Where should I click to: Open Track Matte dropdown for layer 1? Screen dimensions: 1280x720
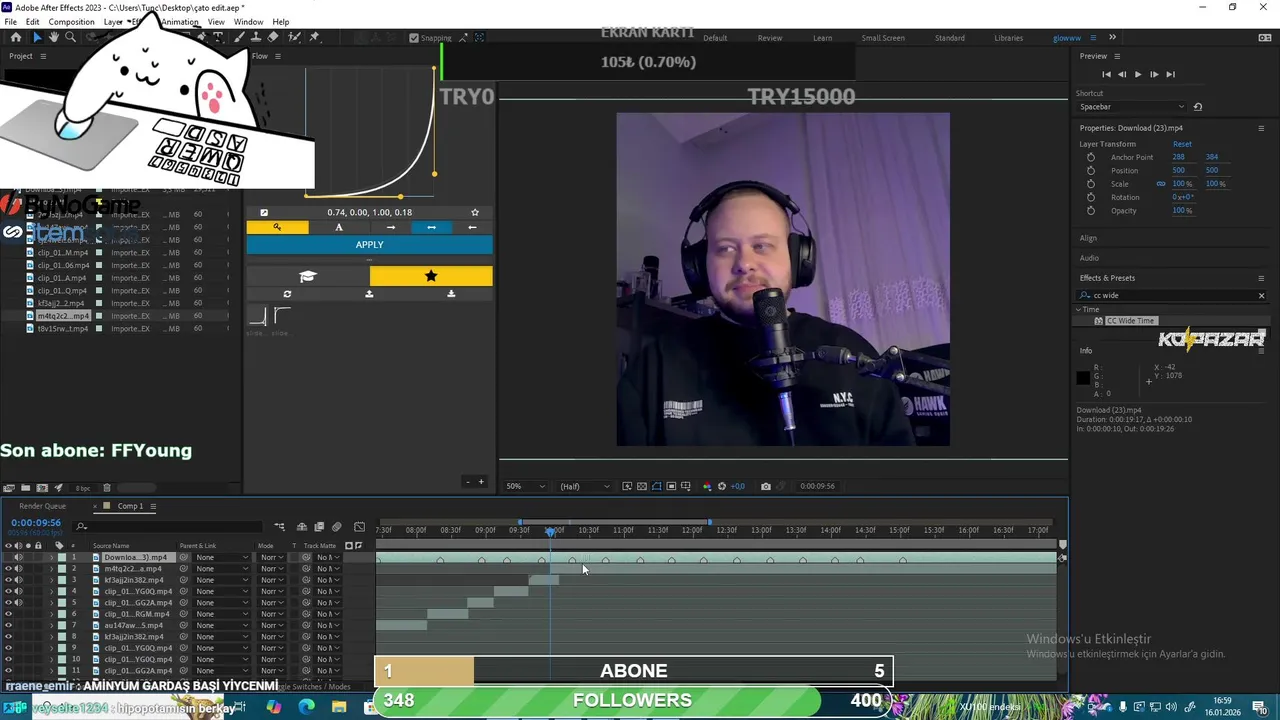[x=328, y=557]
